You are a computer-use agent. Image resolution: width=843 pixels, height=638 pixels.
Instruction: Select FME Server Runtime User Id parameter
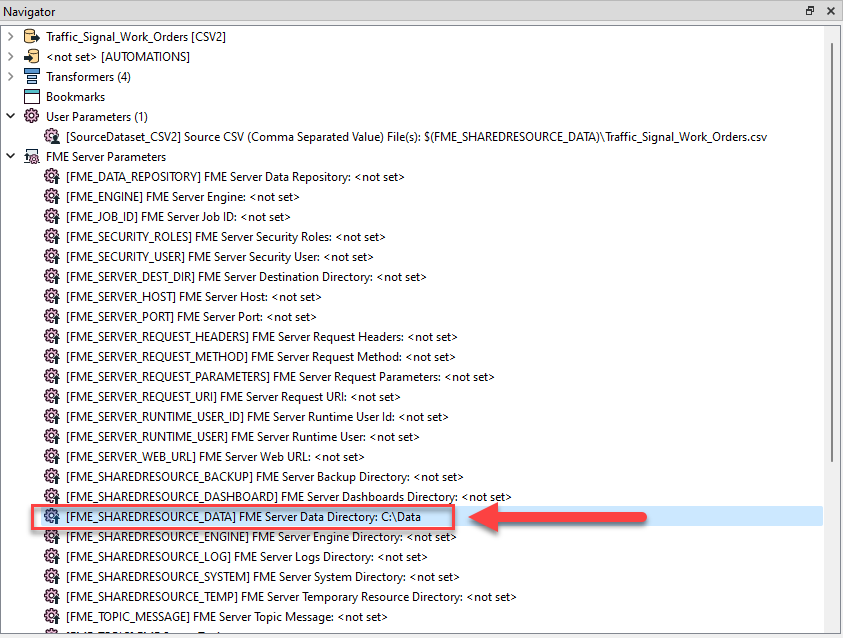coord(257,417)
